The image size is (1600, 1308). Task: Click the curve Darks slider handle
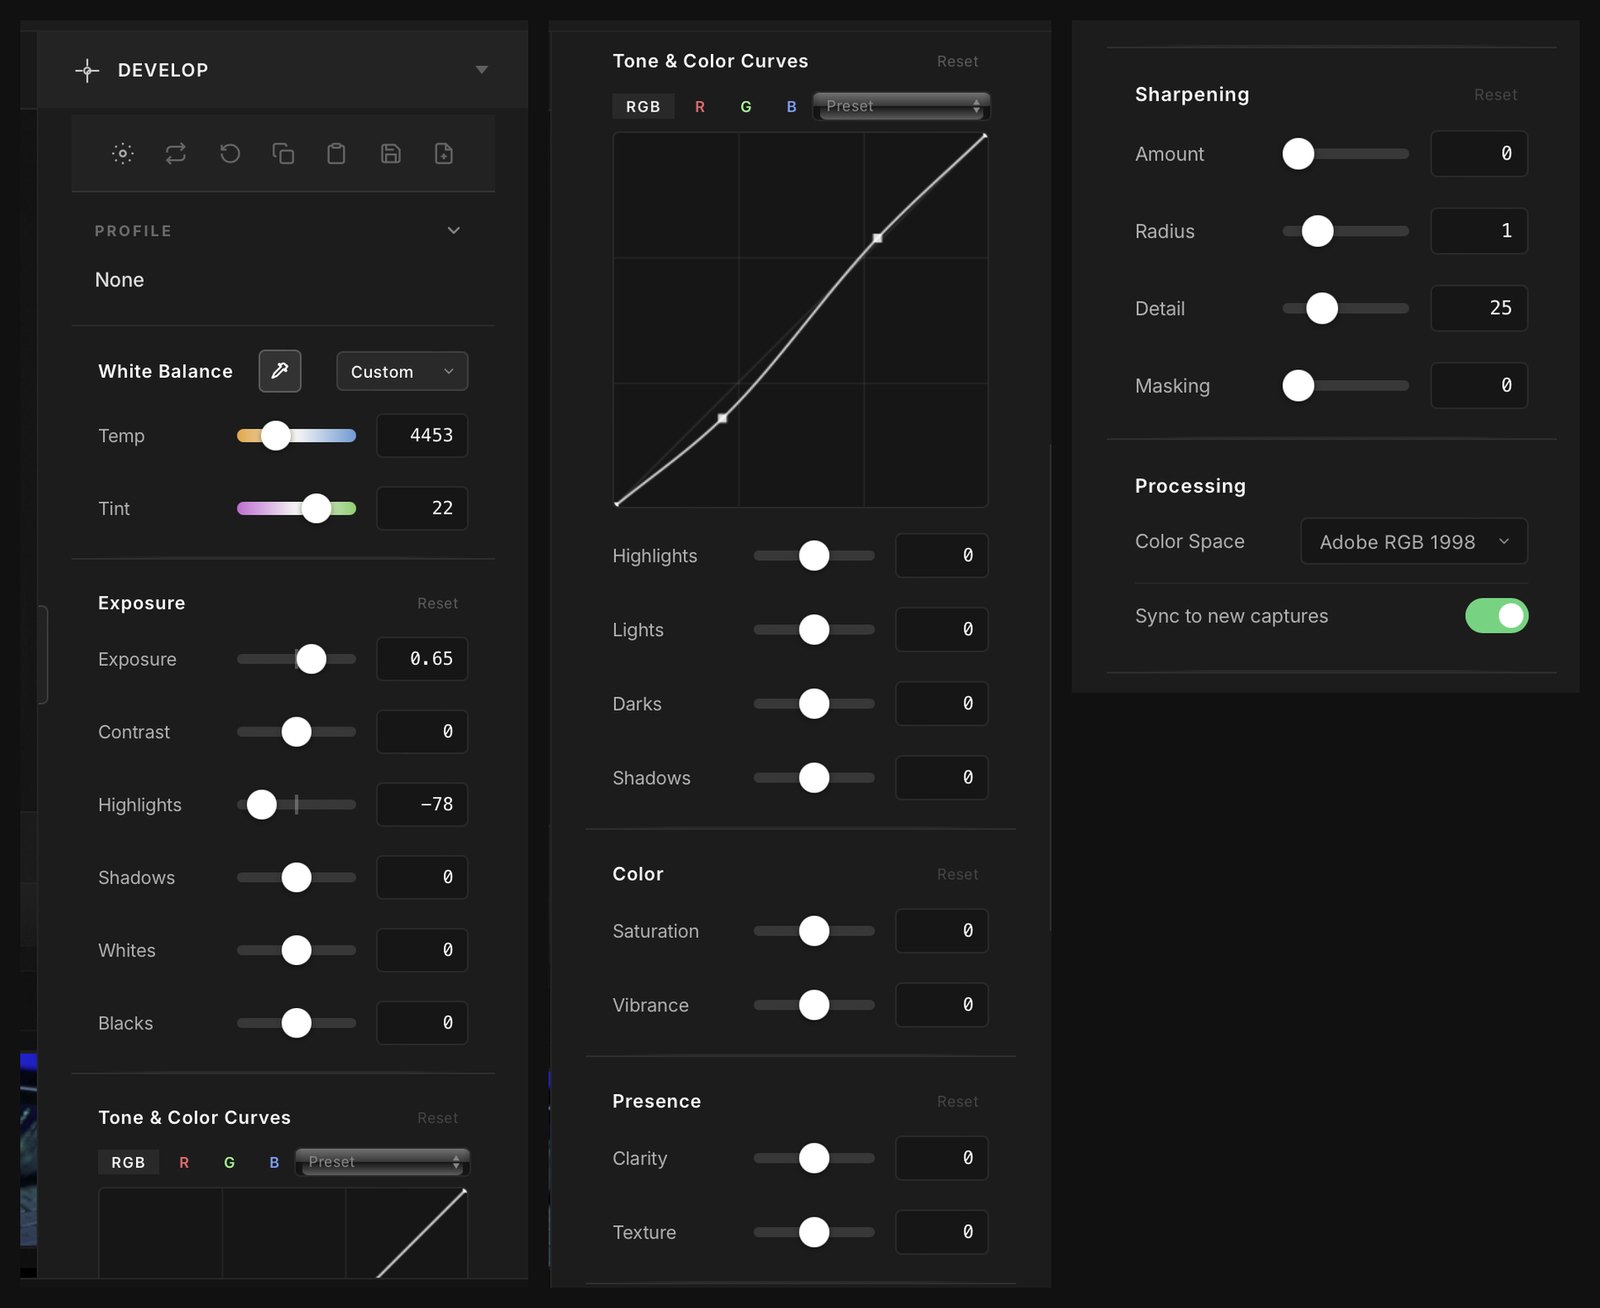[x=814, y=704]
